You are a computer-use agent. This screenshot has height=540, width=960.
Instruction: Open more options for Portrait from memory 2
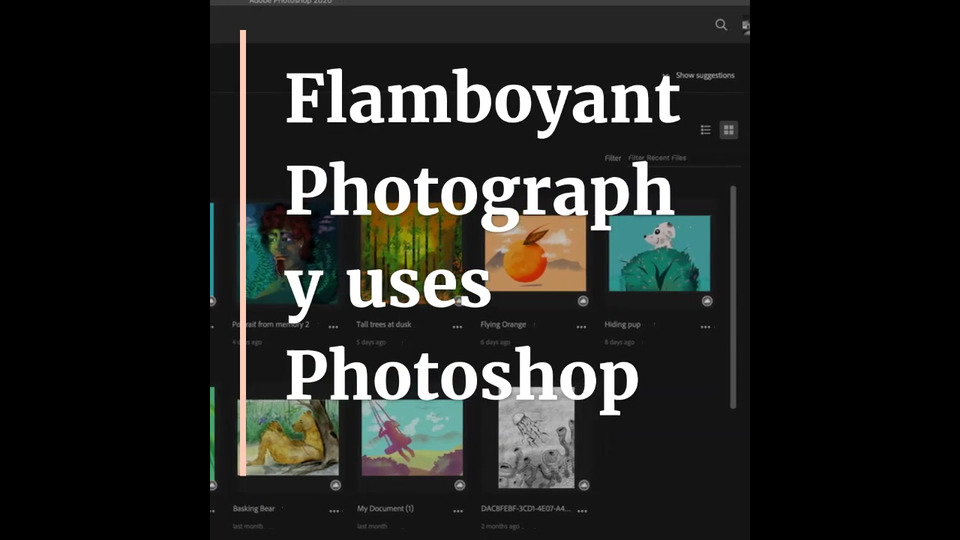point(333,327)
